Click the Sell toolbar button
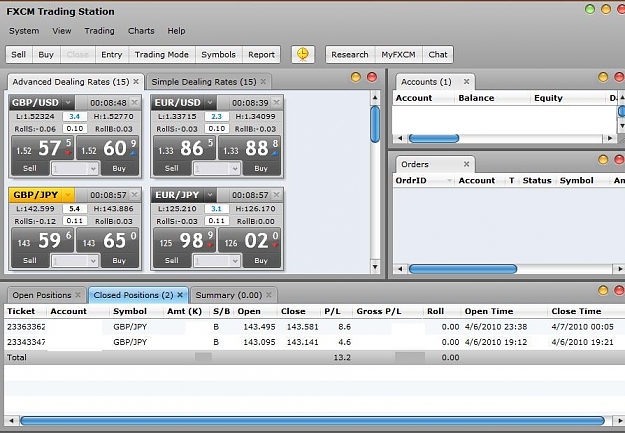Viewport: 625px width, 433px height. [x=19, y=55]
